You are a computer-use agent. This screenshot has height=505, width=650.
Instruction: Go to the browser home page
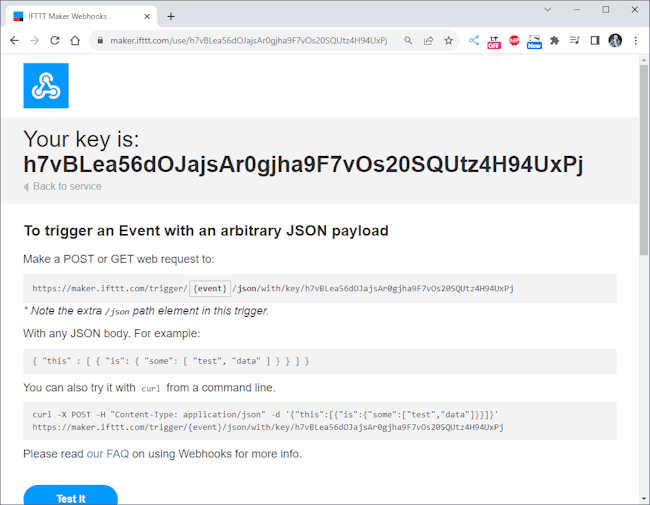pos(75,41)
